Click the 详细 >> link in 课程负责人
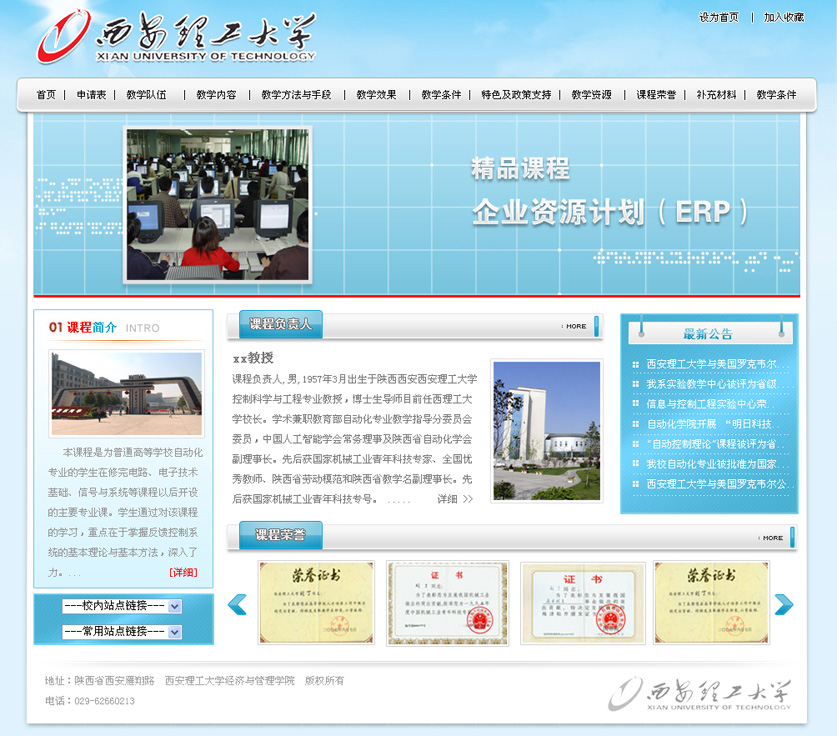Viewport: 837px width, 736px height. [455, 499]
